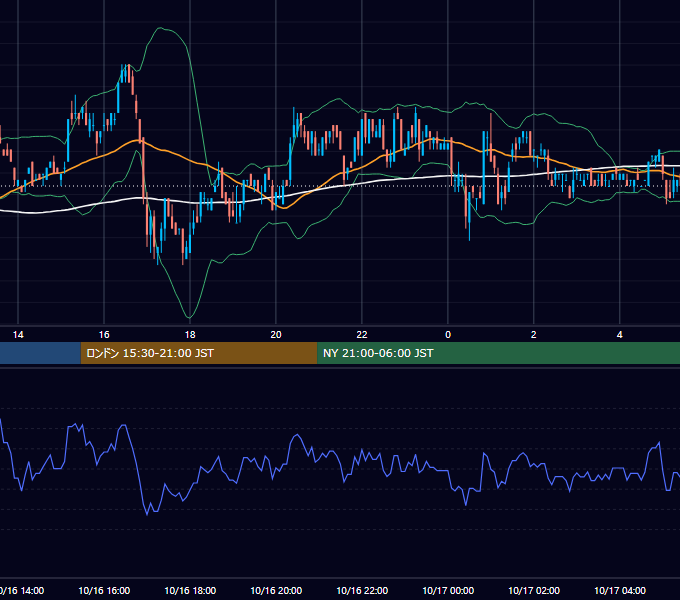This screenshot has height=600, width=680.
Task: Click the 10/16 18:00 date label
Action: click(190, 590)
